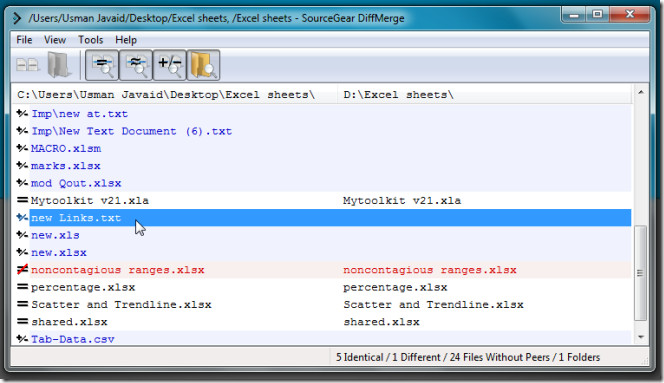Click scrollbar up arrow

pyautogui.click(x=641, y=92)
